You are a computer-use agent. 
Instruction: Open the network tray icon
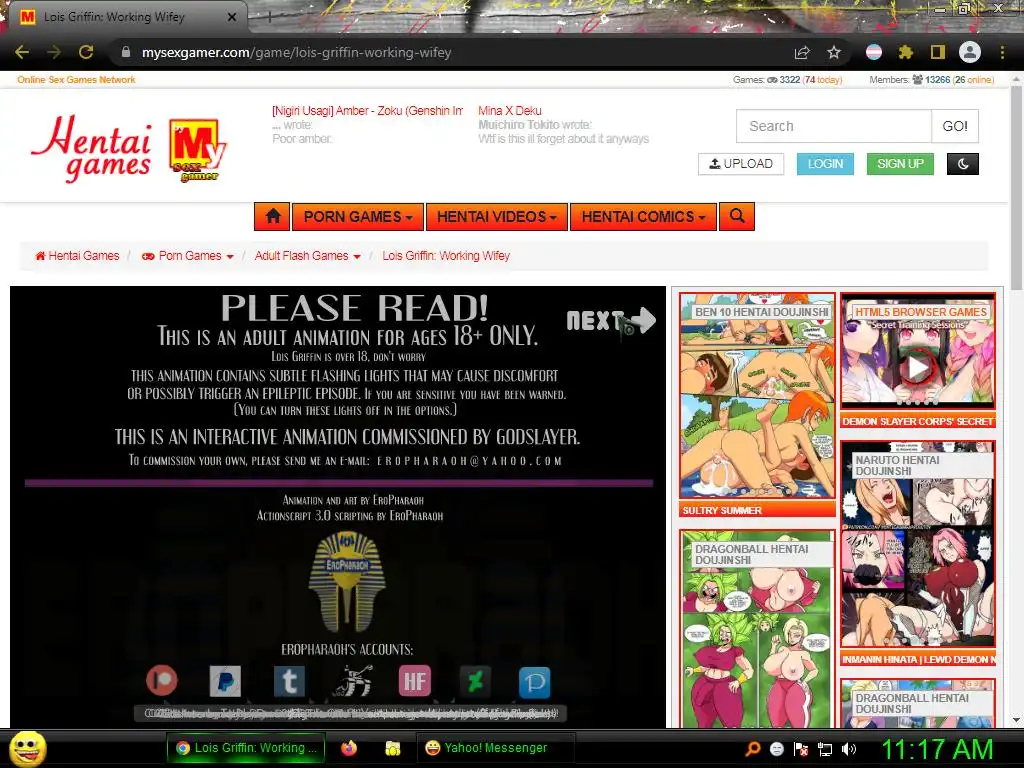coord(825,749)
